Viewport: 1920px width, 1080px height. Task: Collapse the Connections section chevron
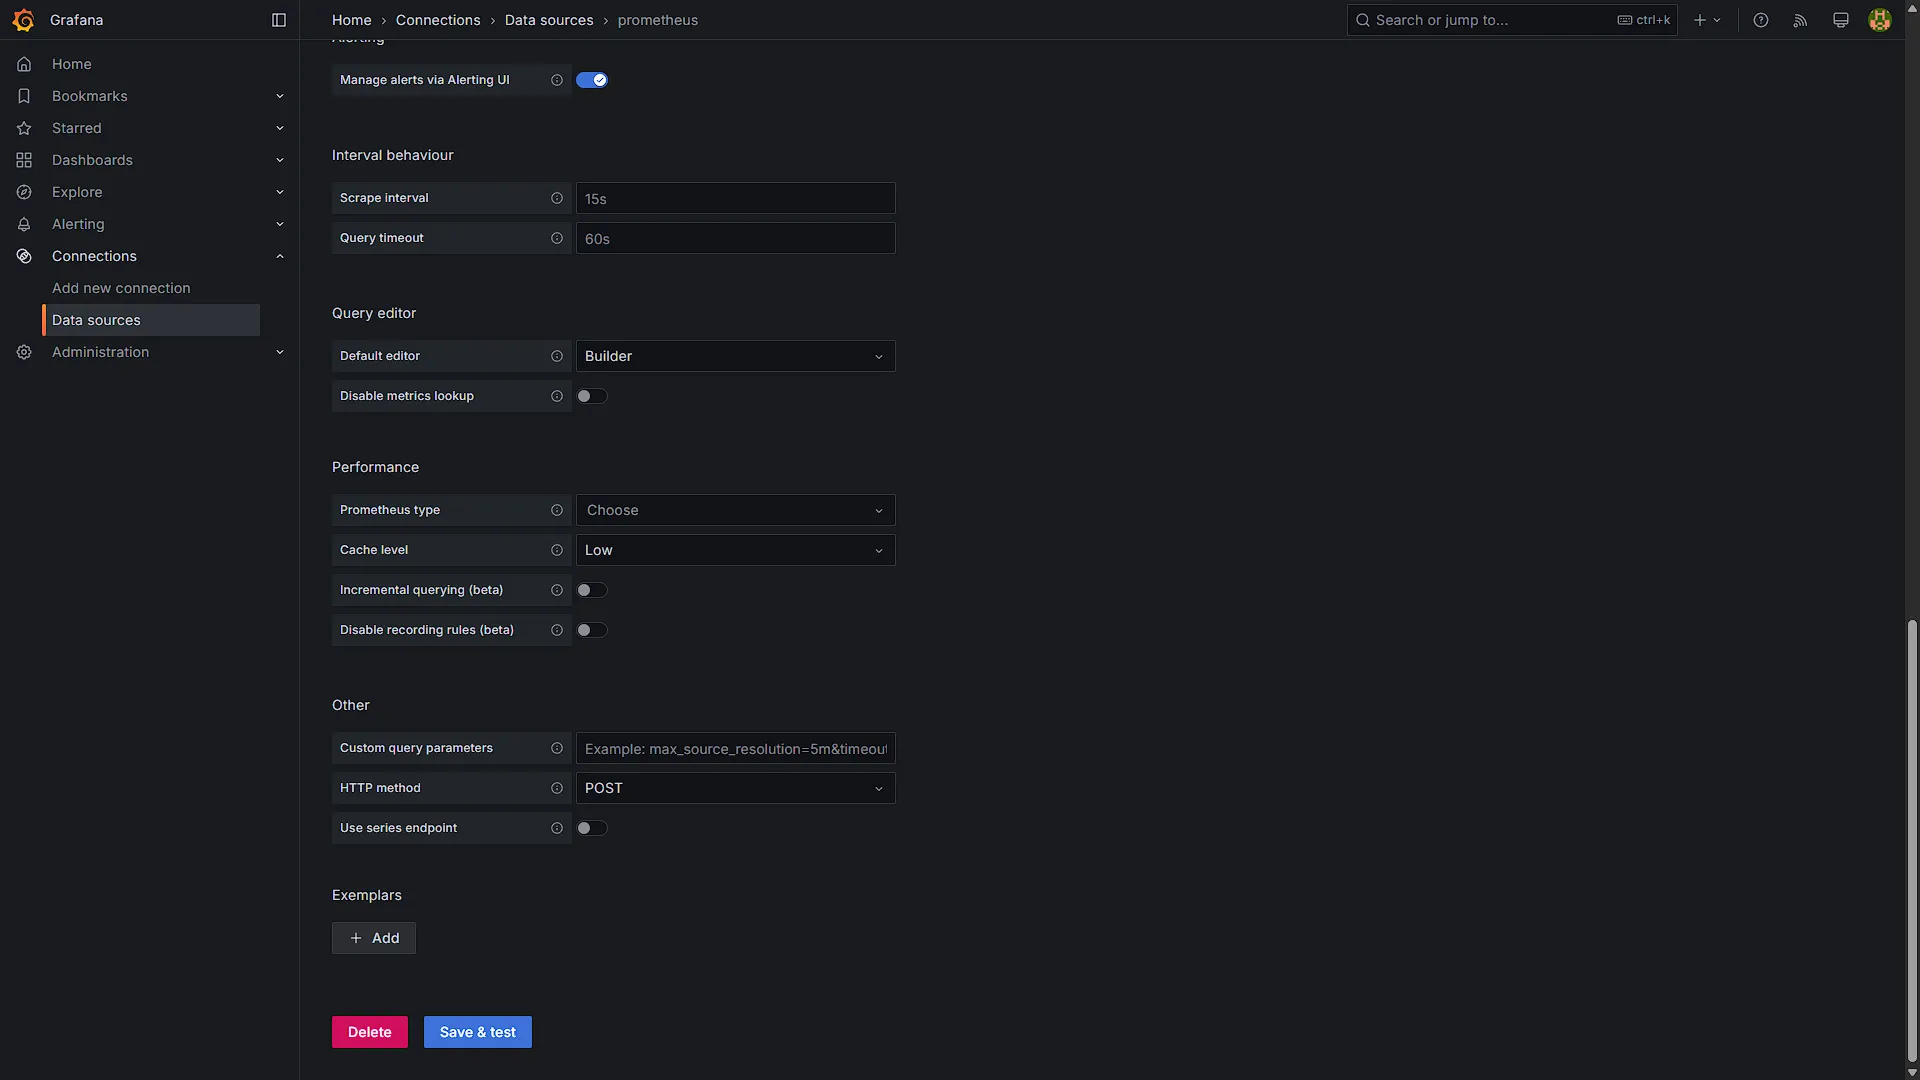(280, 256)
